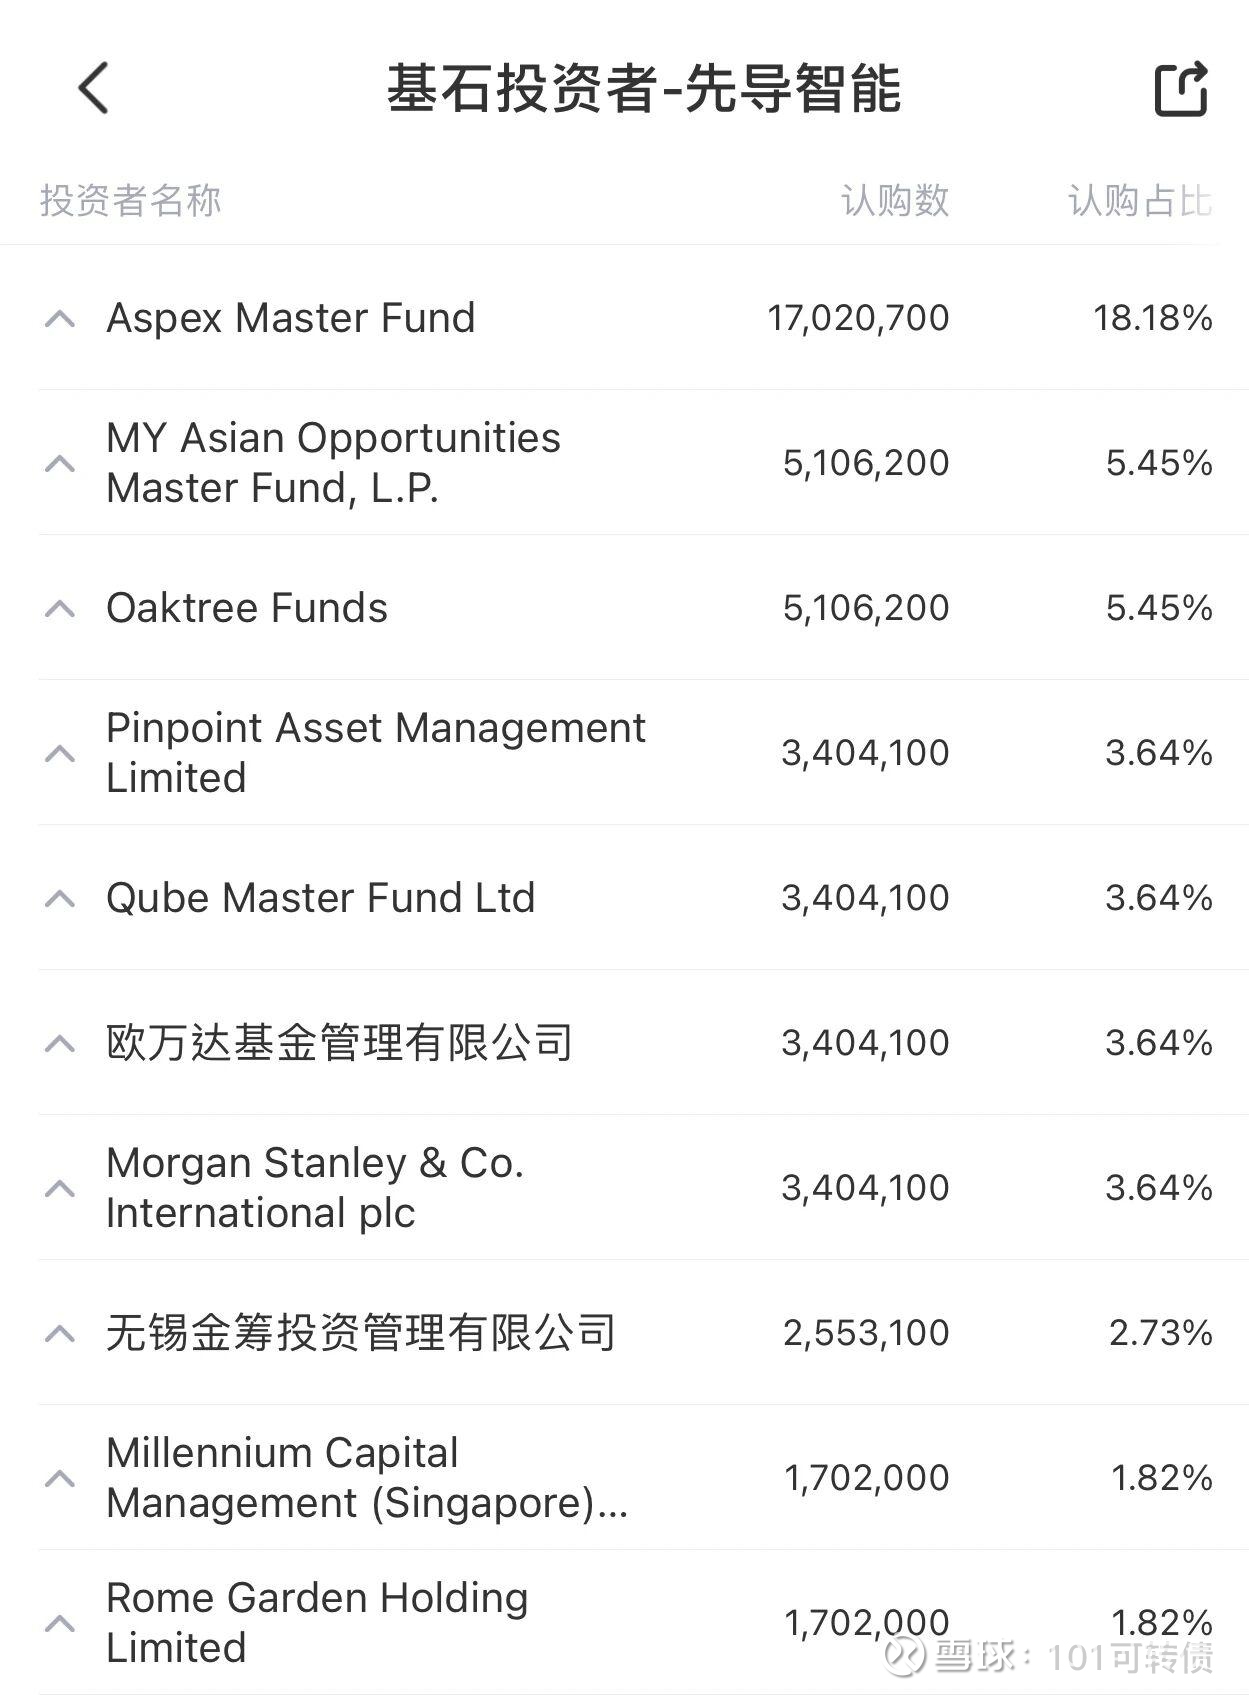Collapse Millennium Capital Management row
The height and width of the screenshot is (1695, 1249).
(60, 1478)
